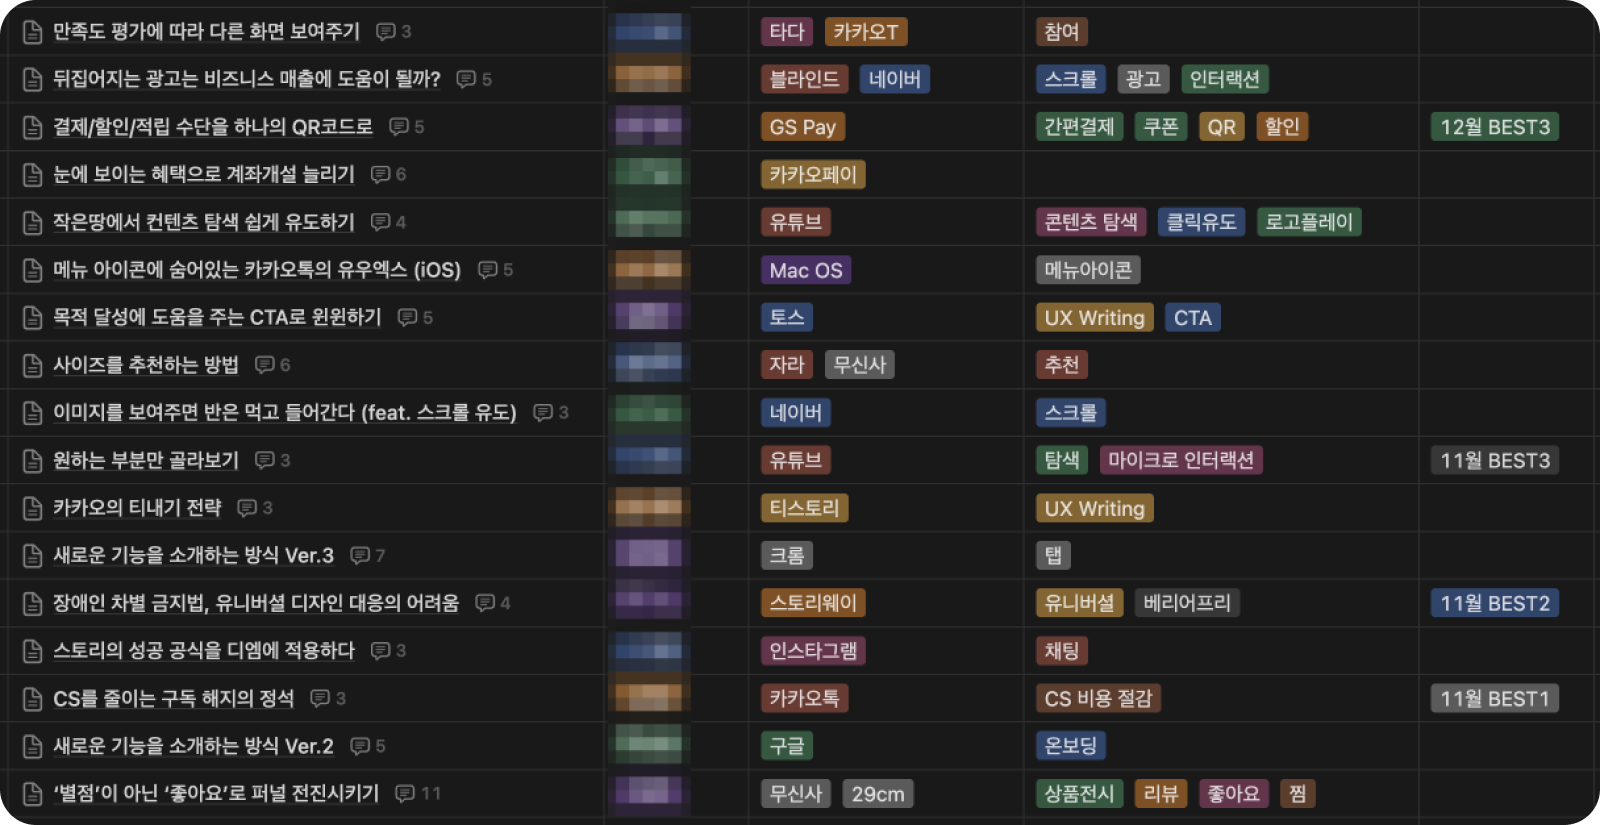Select the 11월 BEST1 tag
Image resolution: width=1600 pixels, height=825 pixels.
tap(1495, 698)
